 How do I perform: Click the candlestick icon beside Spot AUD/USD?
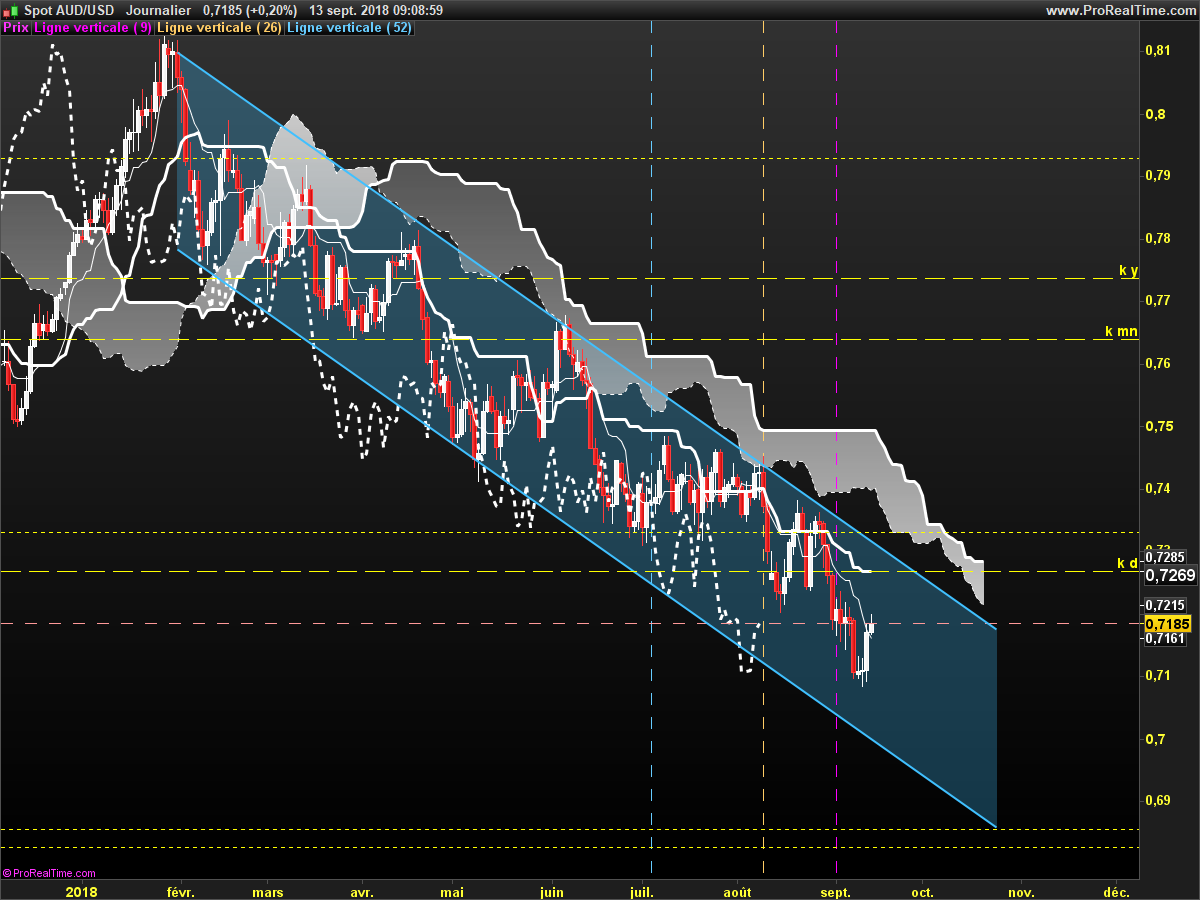pyautogui.click(x=12, y=10)
